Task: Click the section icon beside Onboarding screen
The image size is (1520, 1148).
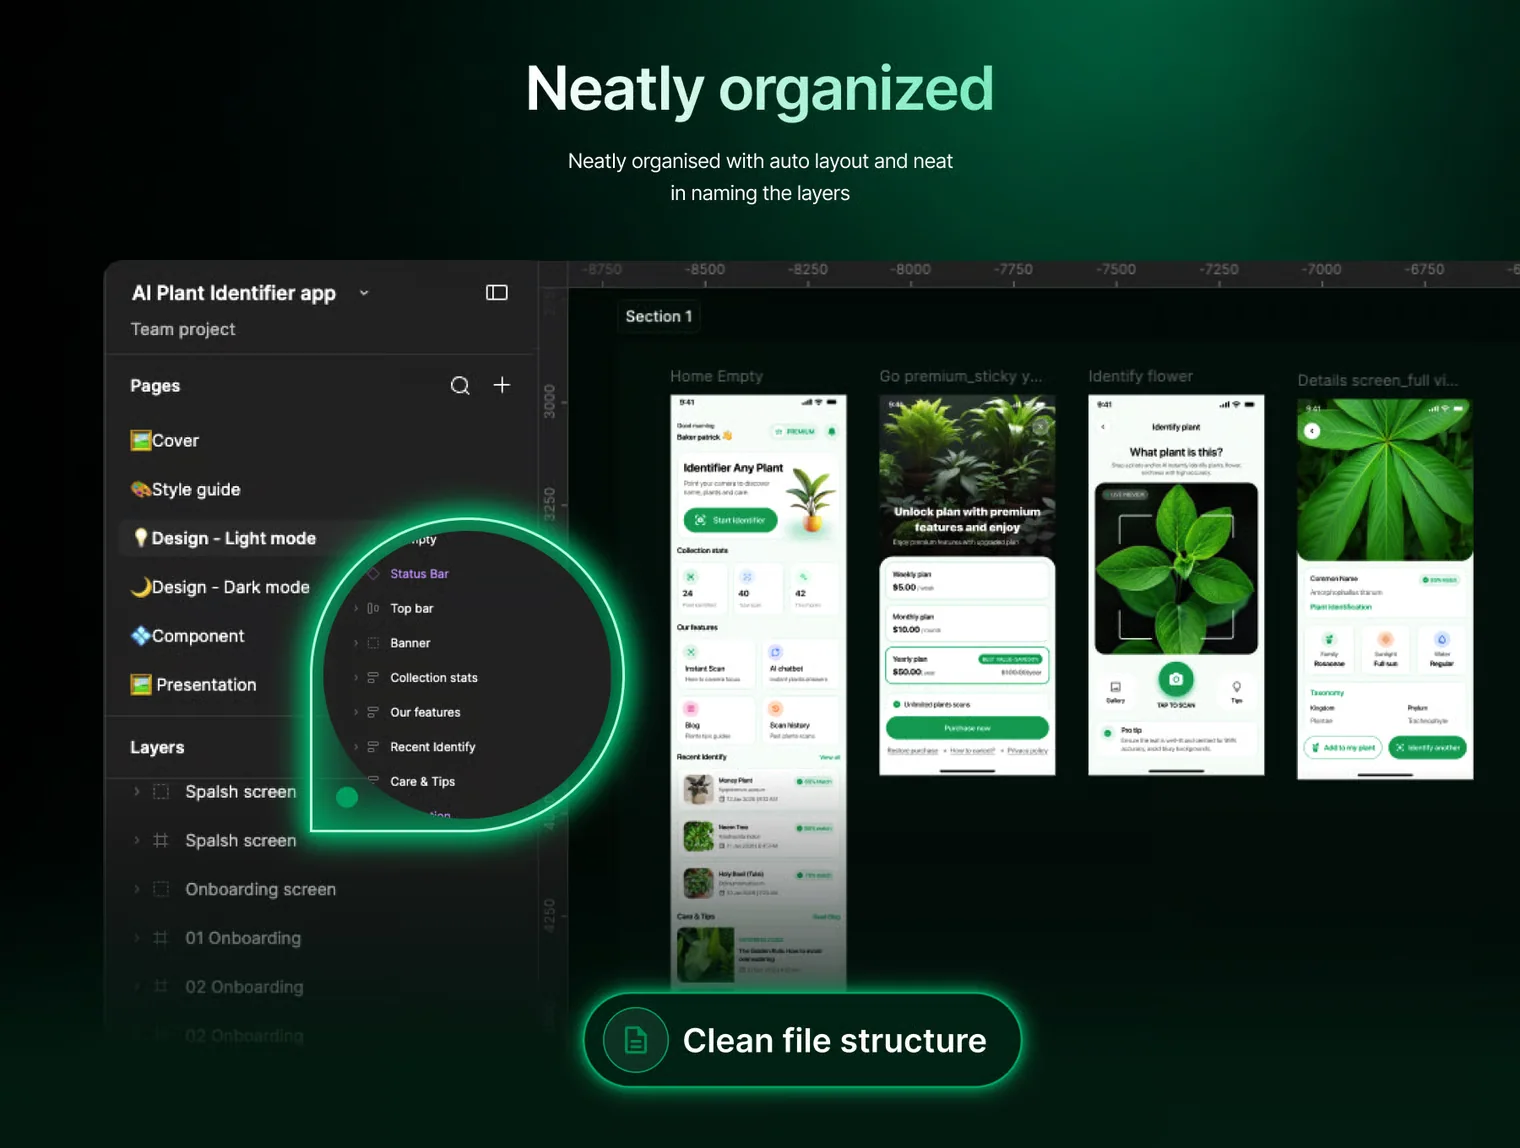Action: click(x=161, y=889)
